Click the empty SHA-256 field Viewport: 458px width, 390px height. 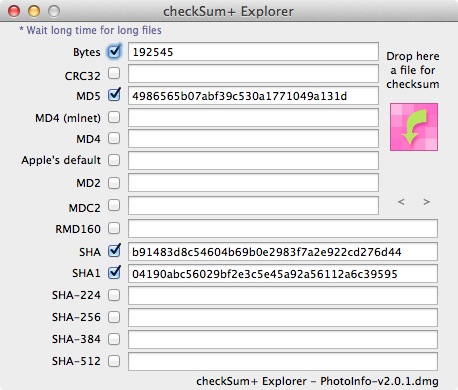[283, 317]
